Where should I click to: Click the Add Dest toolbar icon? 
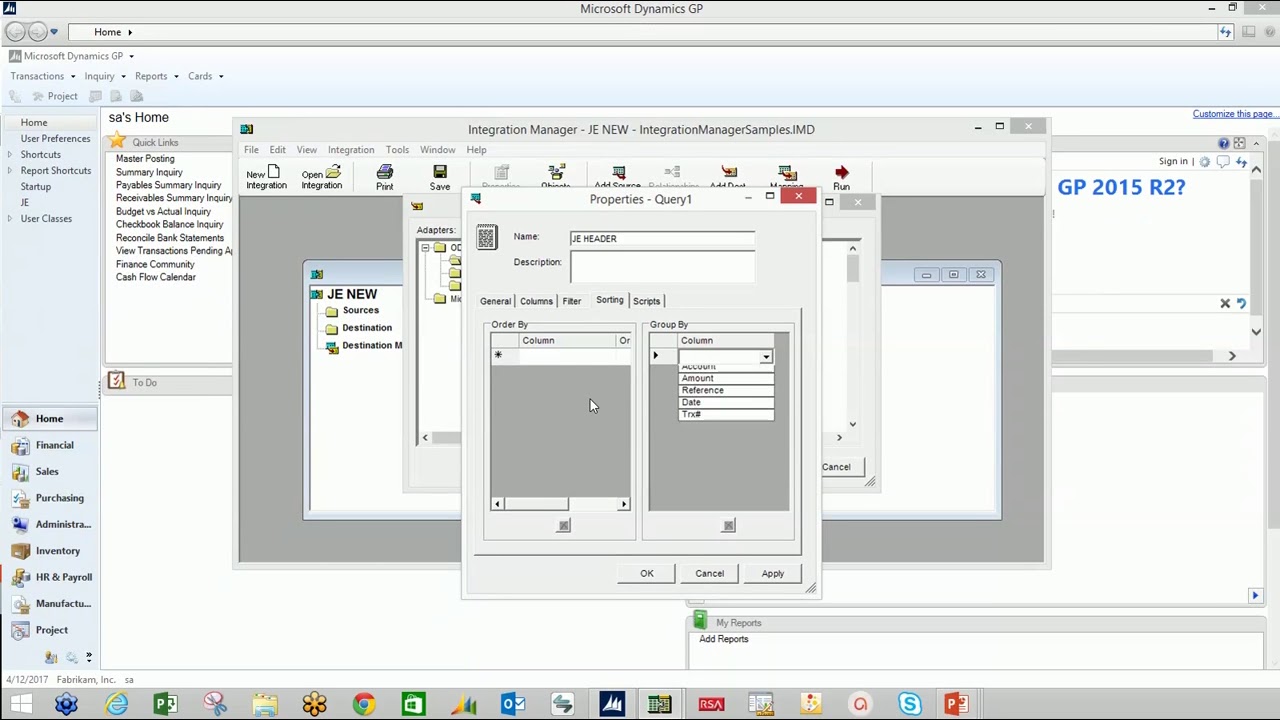[x=728, y=177]
